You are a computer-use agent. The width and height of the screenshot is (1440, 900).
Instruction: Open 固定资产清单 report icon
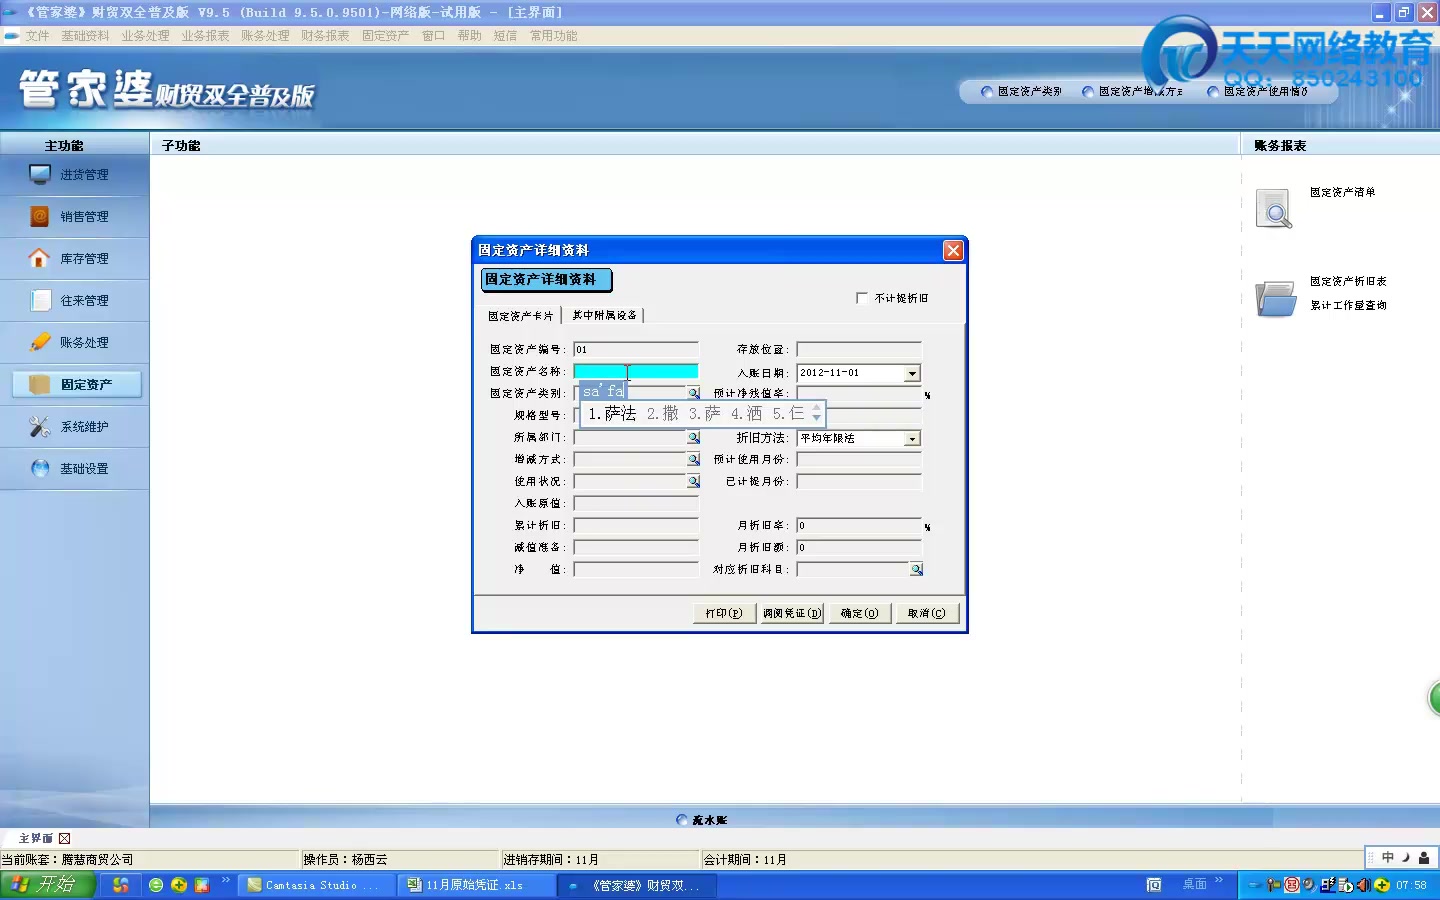1274,209
